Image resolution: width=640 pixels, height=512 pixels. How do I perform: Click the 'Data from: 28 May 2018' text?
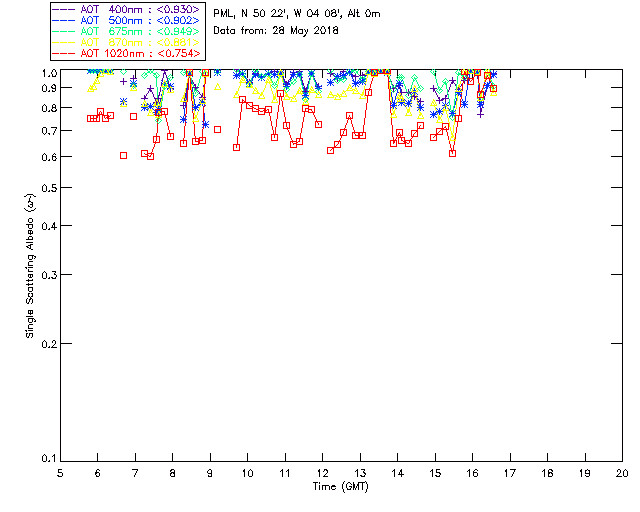pos(277,31)
